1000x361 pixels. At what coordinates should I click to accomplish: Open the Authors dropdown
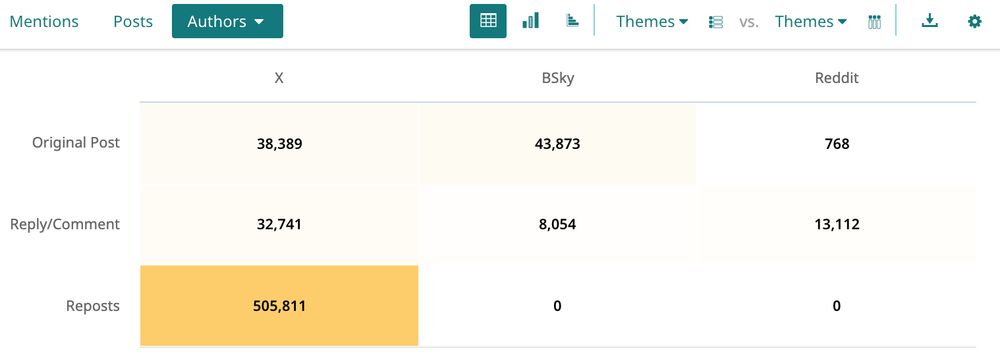227,21
